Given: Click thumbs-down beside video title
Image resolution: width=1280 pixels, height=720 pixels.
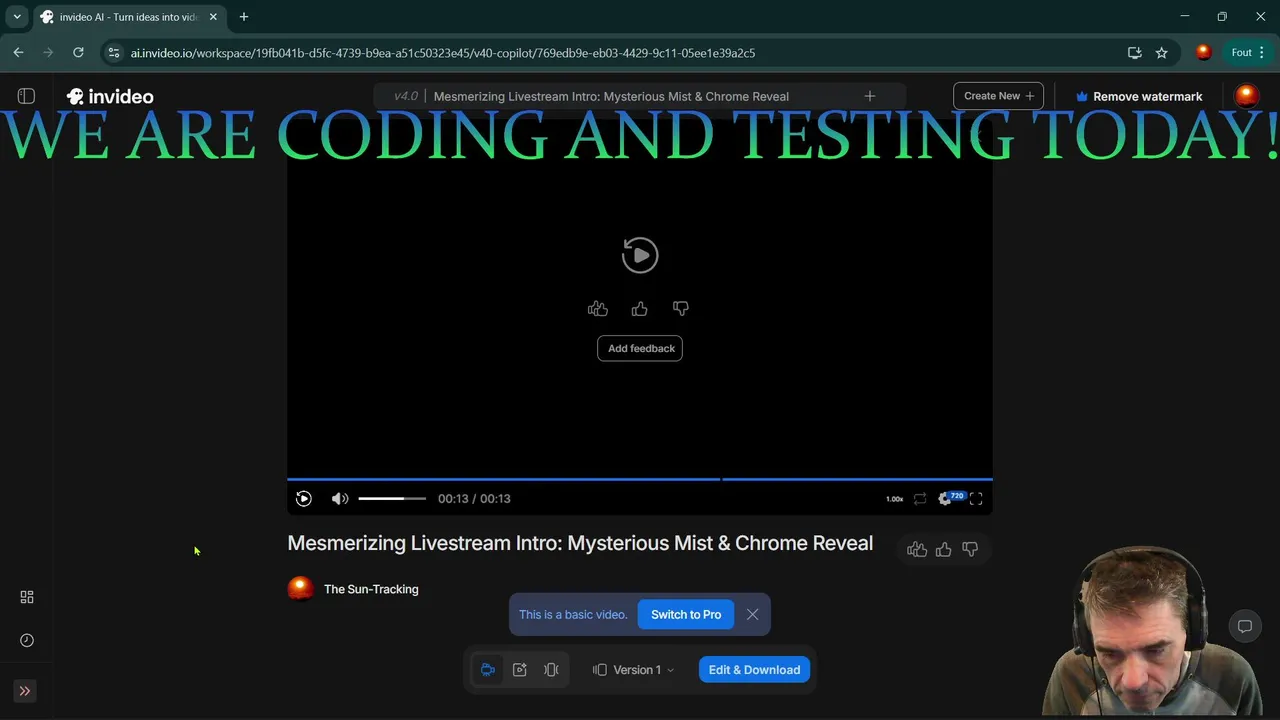Looking at the screenshot, I should (970, 549).
